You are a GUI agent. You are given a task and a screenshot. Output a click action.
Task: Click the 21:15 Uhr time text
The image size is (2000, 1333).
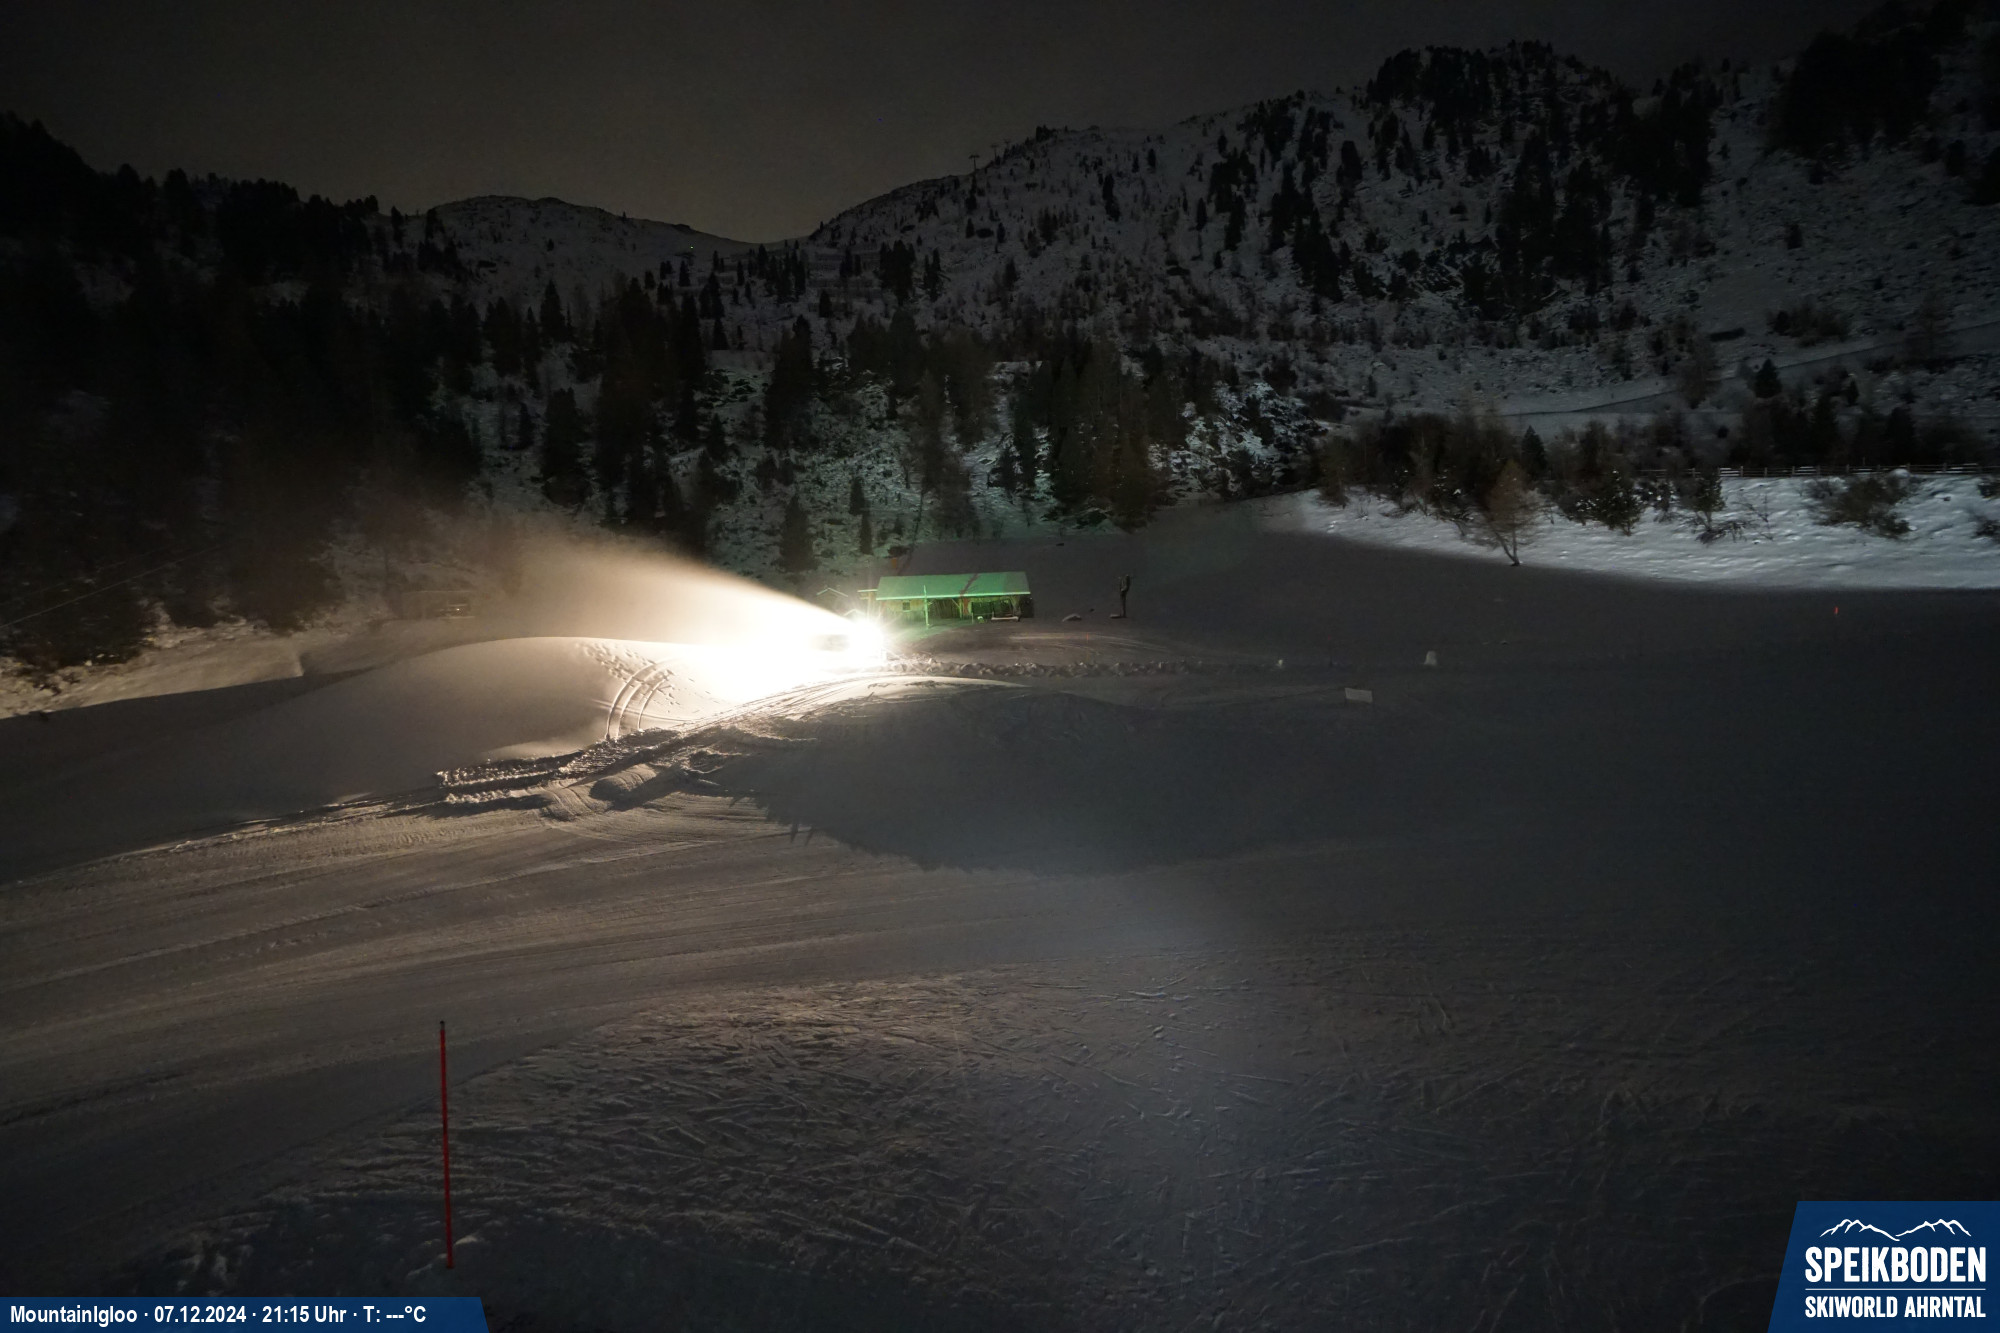304,1315
